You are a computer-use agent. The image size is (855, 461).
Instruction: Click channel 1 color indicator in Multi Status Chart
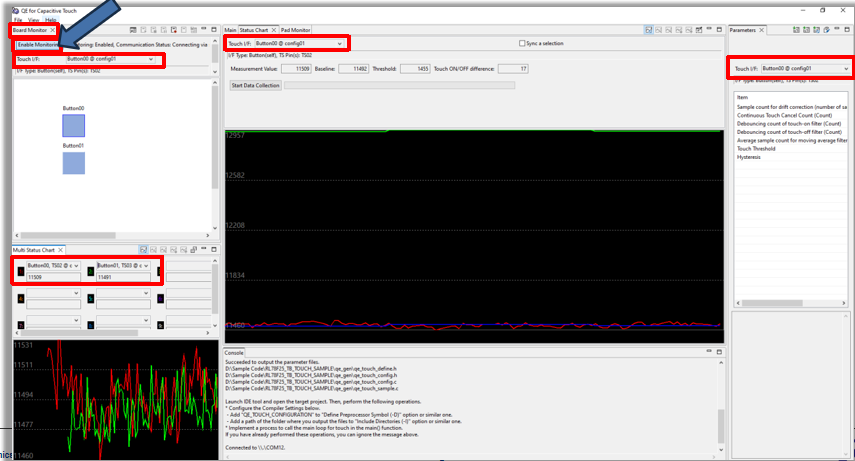[x=19, y=271]
